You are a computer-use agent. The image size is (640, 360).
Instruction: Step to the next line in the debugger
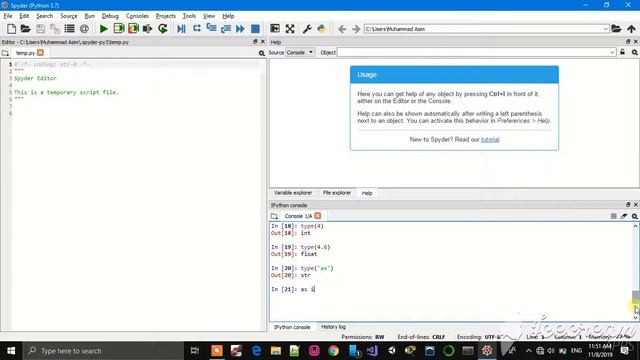click(x=197, y=29)
